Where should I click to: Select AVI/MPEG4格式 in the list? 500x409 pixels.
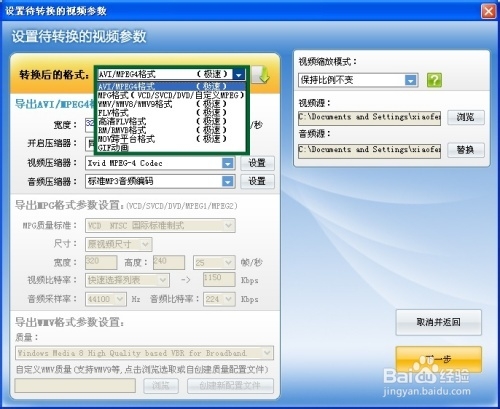pos(171,86)
